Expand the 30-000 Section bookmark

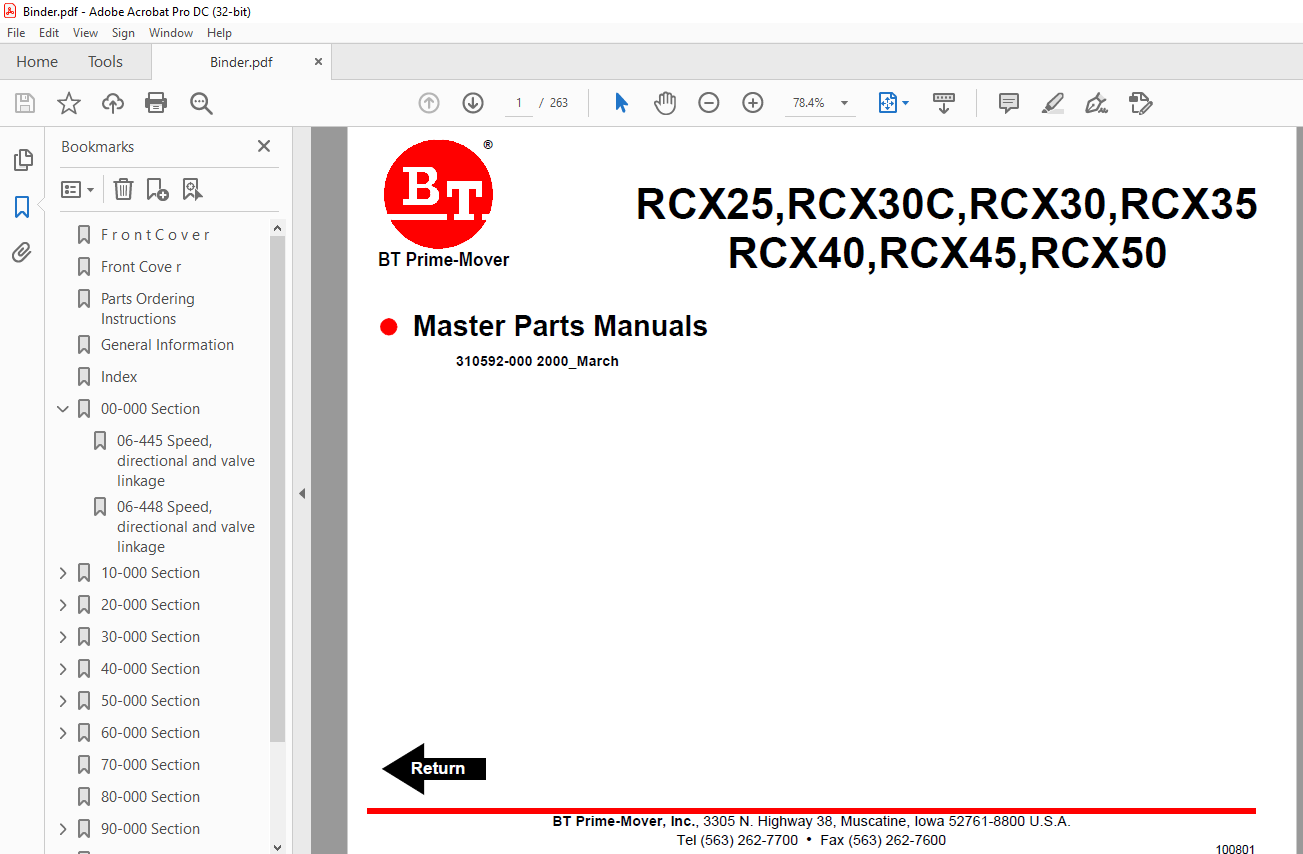click(63, 637)
